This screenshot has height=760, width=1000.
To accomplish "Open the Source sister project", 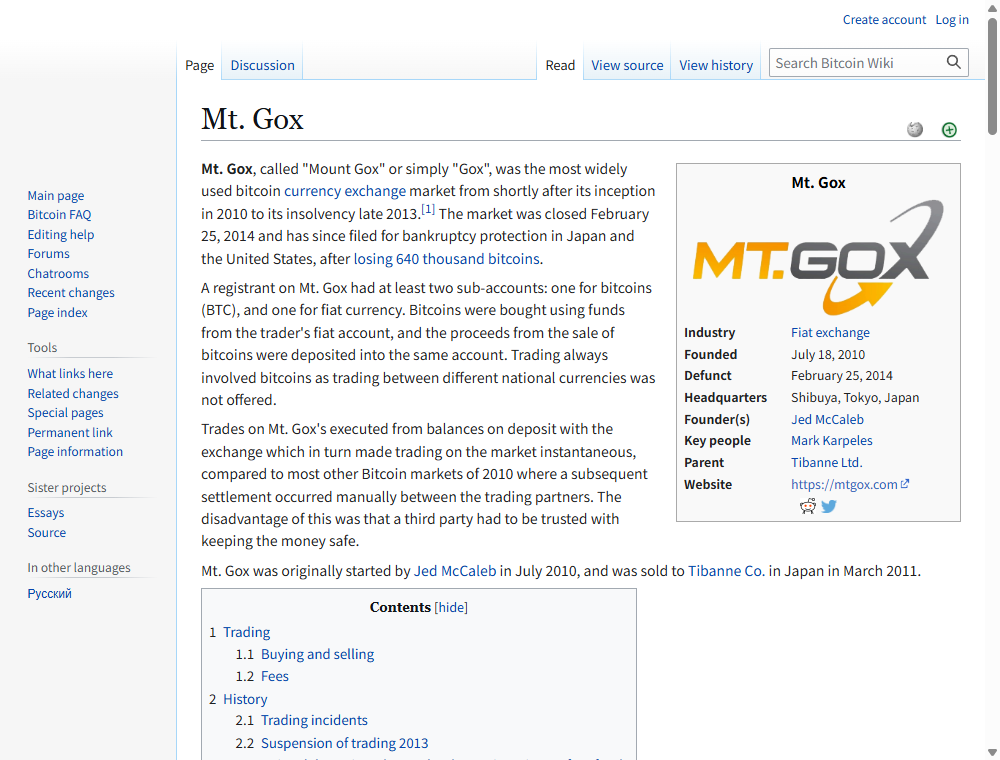I will [47, 532].
